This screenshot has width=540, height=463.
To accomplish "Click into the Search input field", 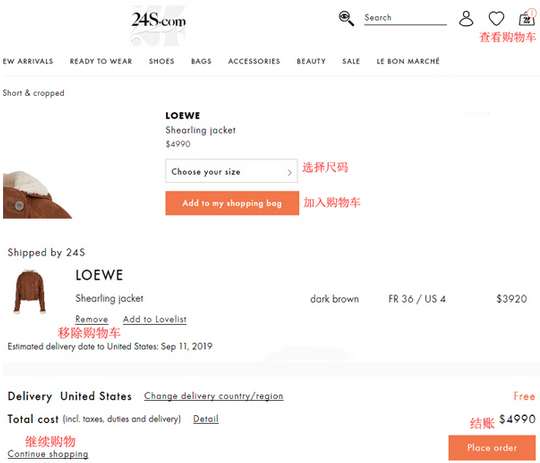I will (x=405, y=18).
